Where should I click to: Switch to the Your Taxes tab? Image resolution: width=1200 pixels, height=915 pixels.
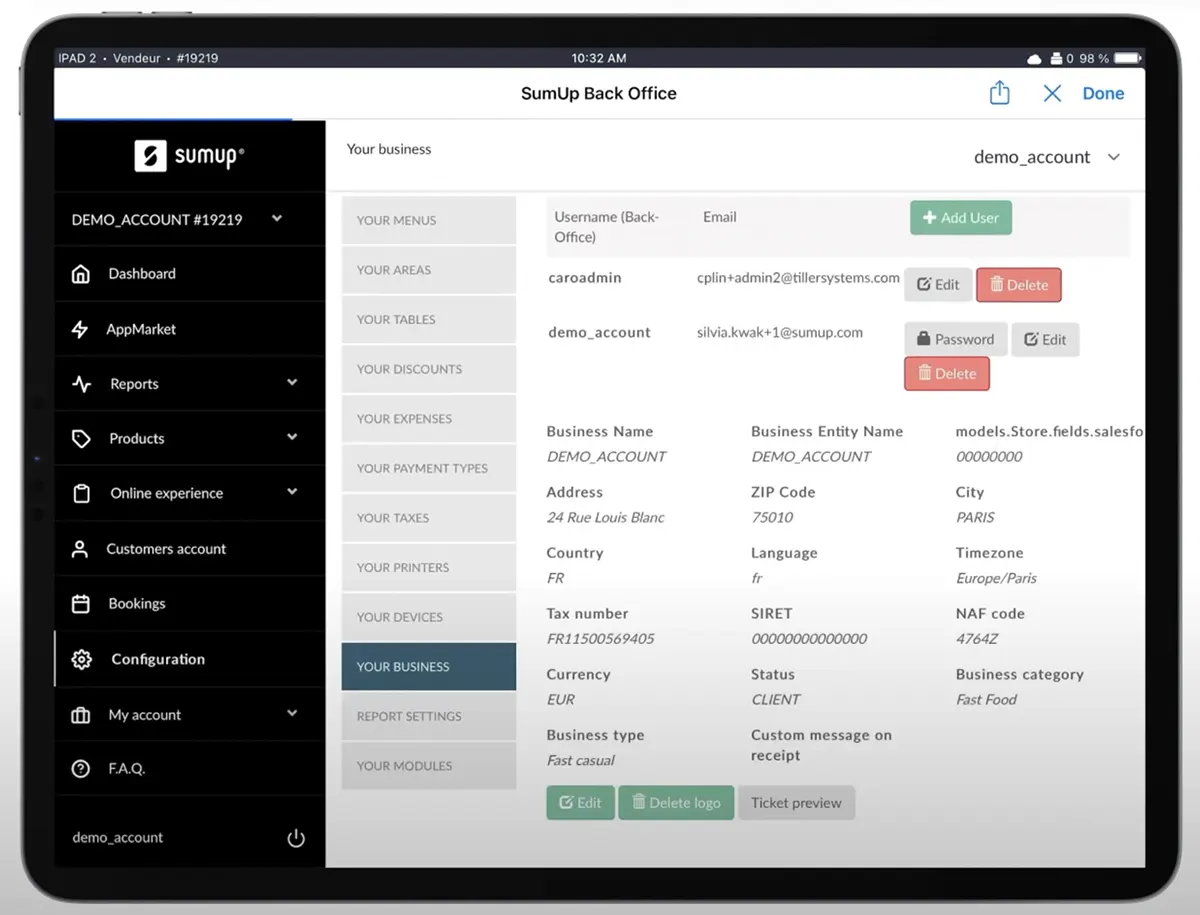click(x=429, y=518)
